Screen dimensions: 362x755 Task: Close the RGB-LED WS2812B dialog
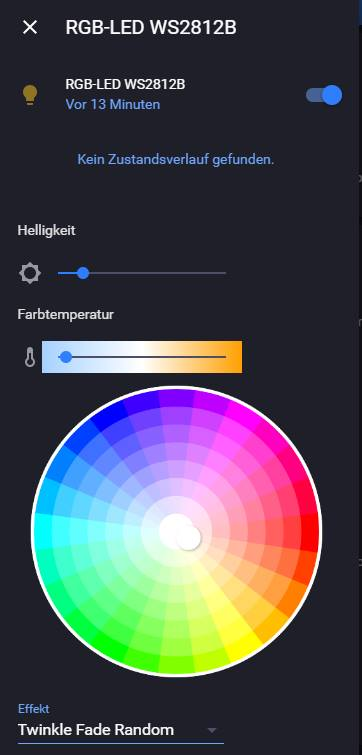coord(30,27)
